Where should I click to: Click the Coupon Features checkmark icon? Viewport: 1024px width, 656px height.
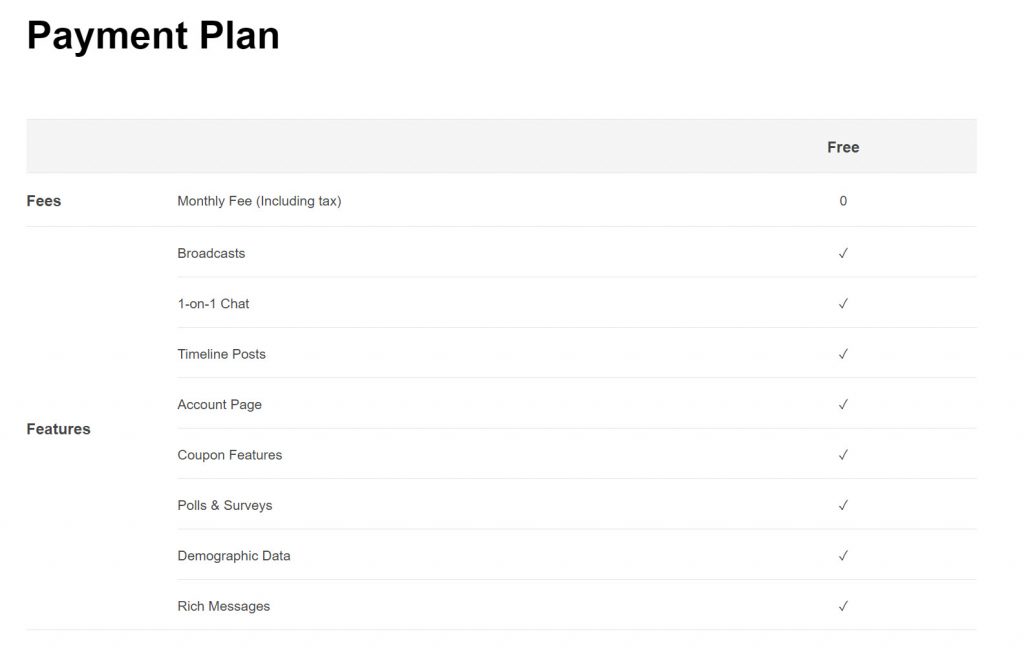point(843,455)
